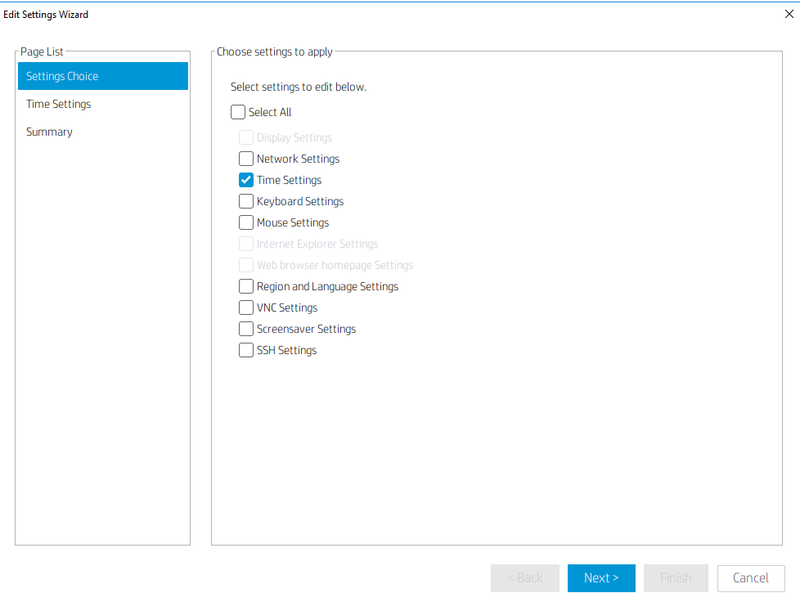Check the Select All checkbox

point(238,113)
